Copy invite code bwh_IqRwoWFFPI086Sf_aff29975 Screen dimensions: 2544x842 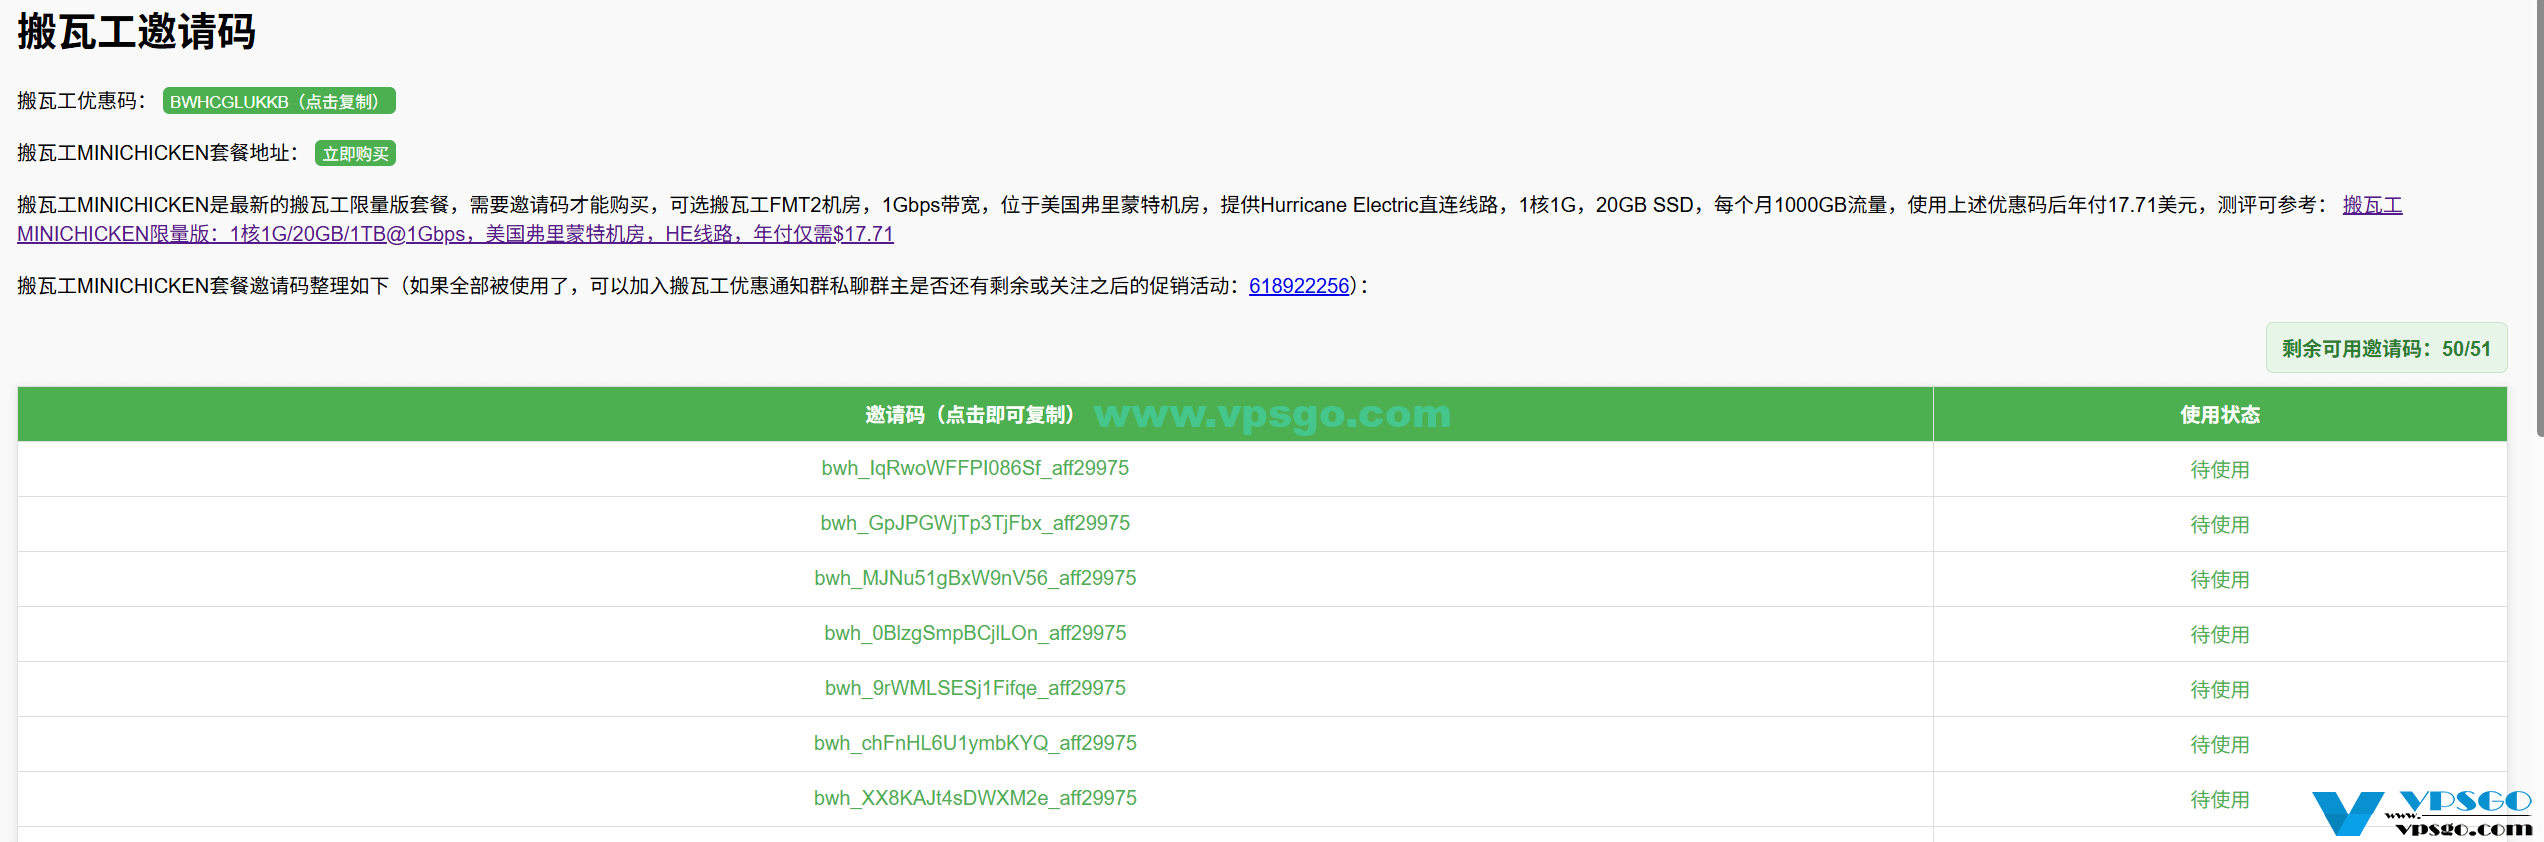click(975, 468)
